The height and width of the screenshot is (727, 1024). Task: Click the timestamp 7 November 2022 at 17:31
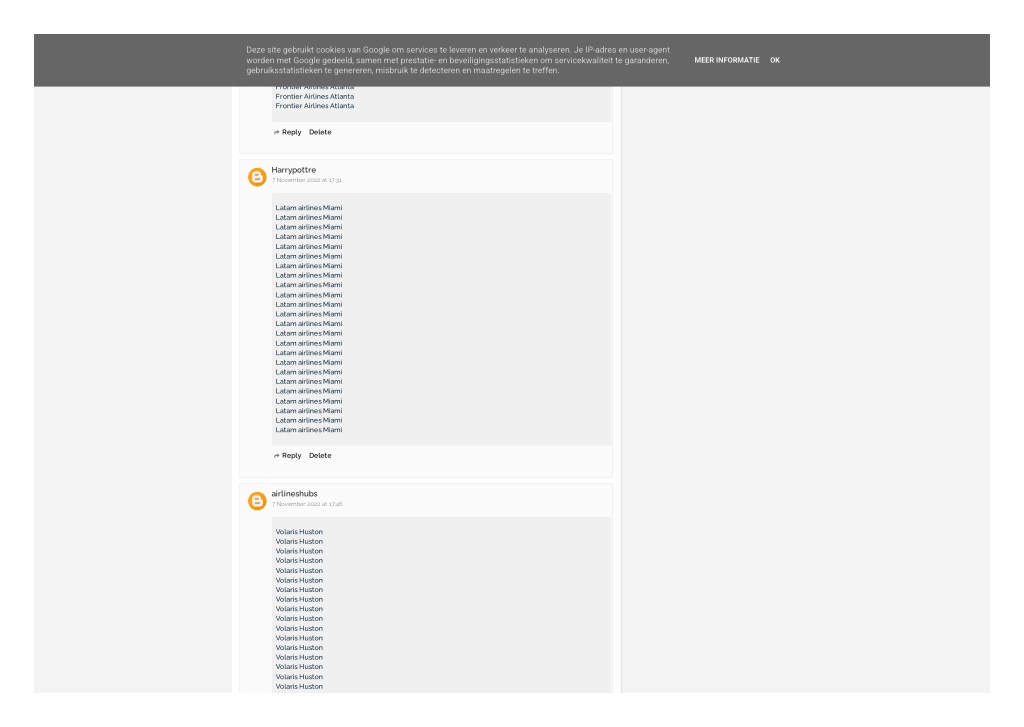pyautogui.click(x=307, y=180)
